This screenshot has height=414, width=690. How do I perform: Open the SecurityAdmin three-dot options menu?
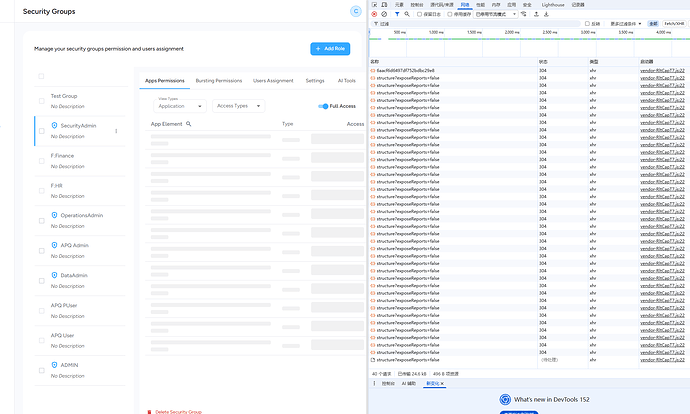coord(116,131)
